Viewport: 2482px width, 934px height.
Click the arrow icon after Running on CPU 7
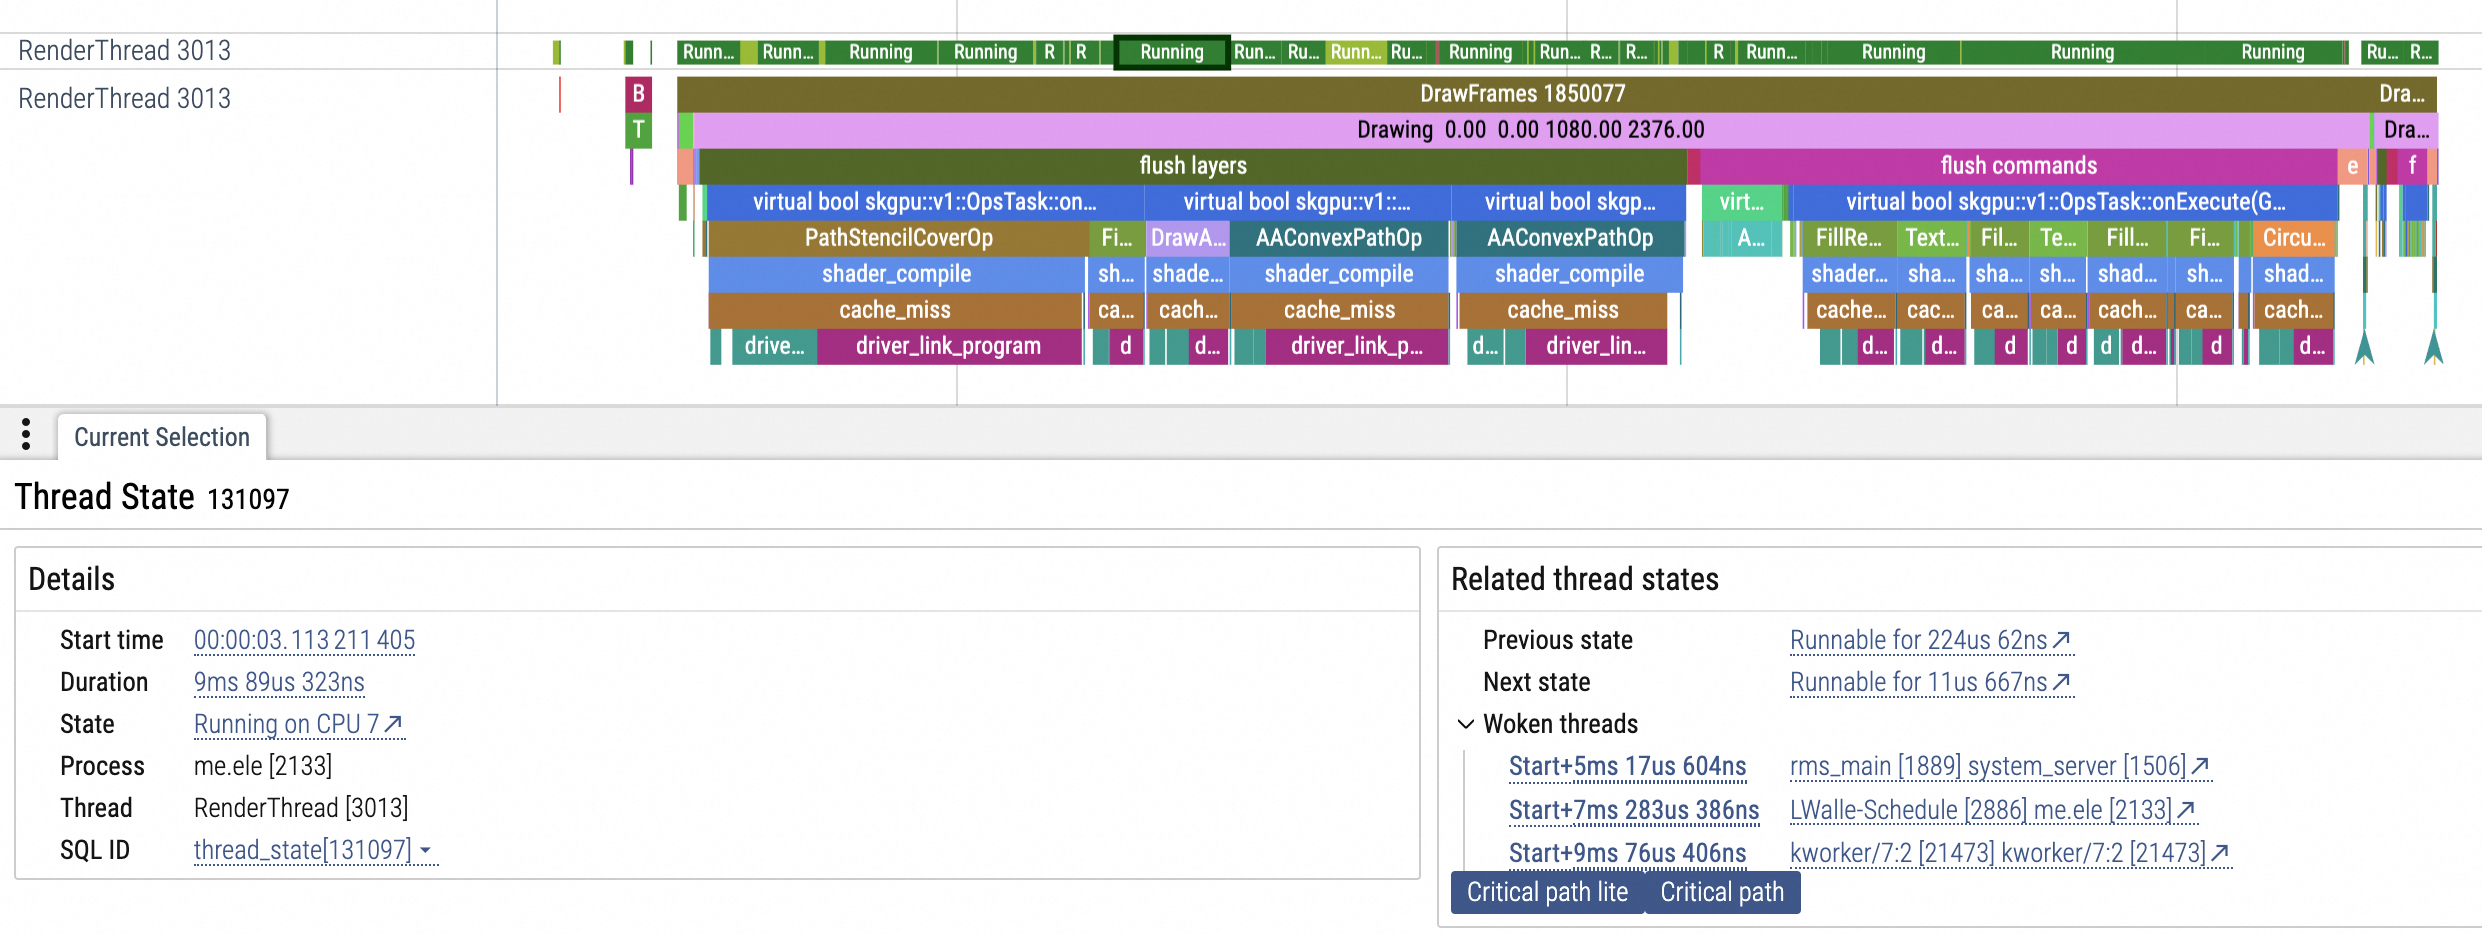(394, 724)
